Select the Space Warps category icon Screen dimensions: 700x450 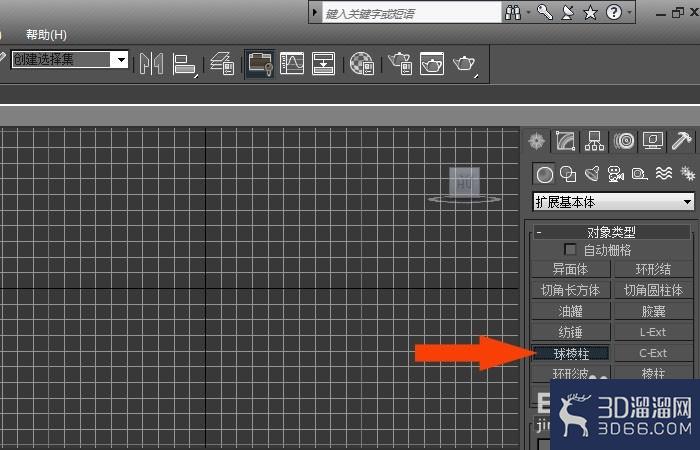tap(664, 173)
